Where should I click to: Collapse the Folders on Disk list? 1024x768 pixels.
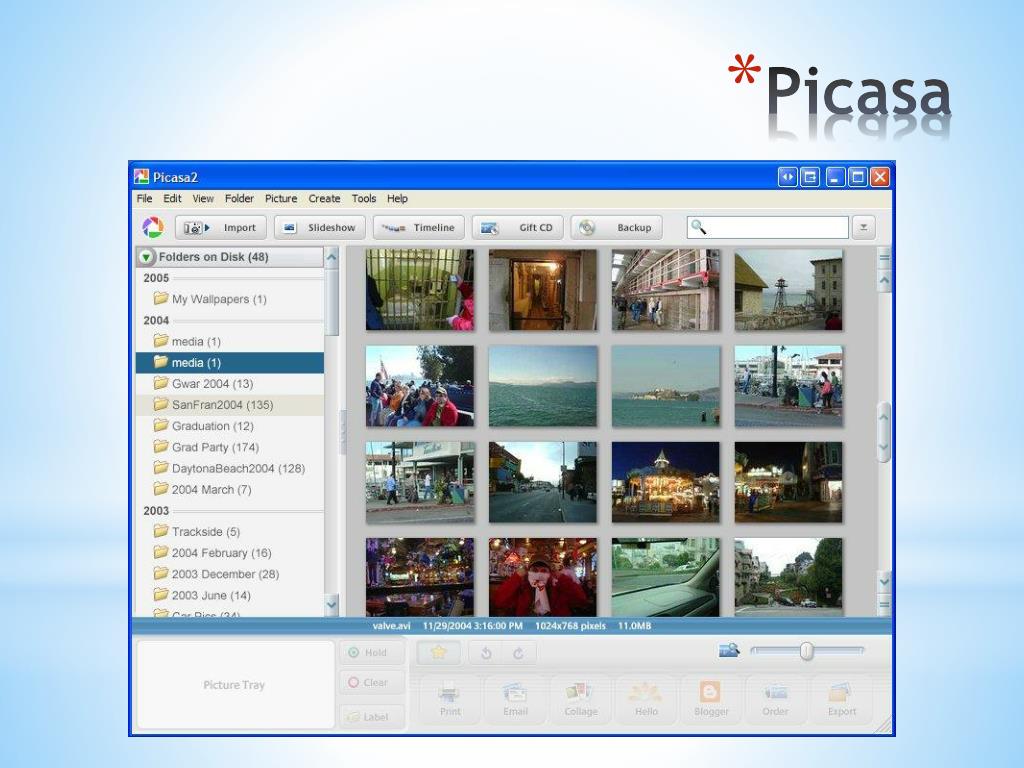pyautogui.click(x=146, y=257)
